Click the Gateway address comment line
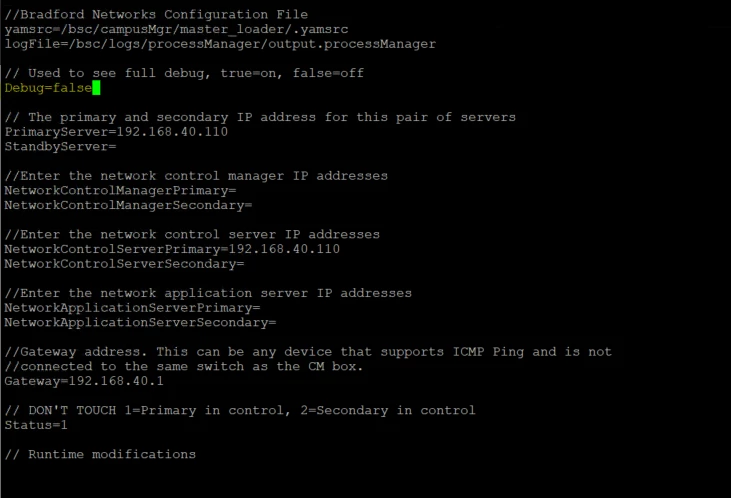Screen dimensions: 731x498 308,352
